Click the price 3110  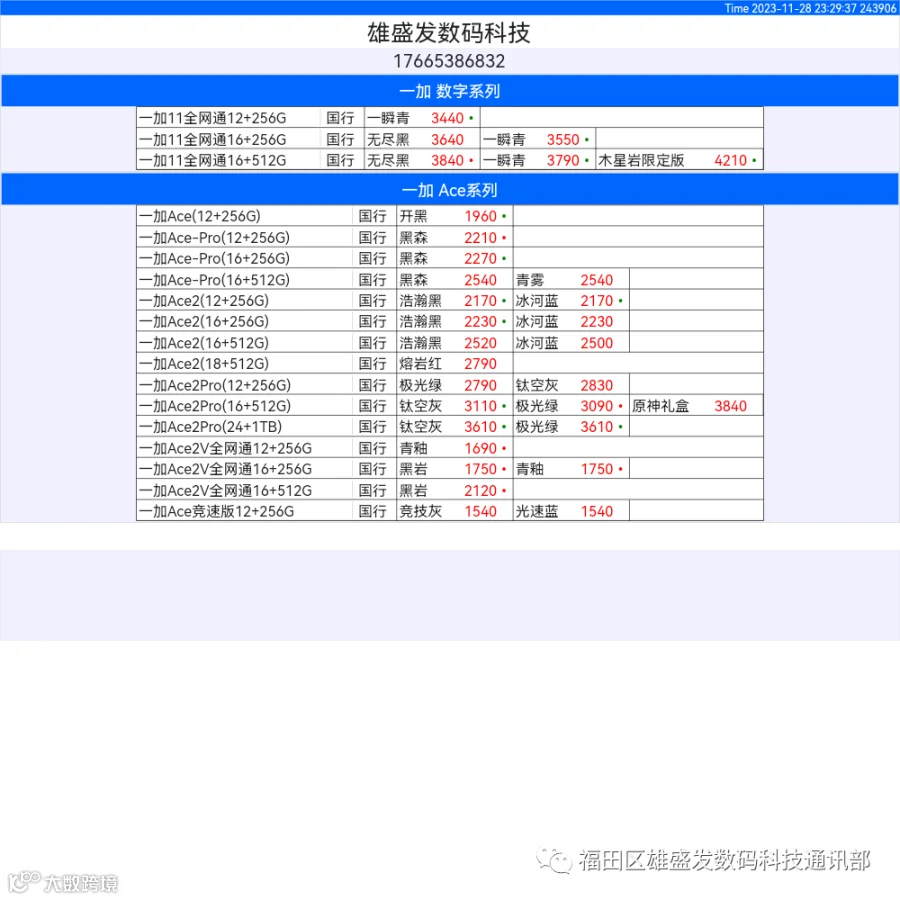coord(480,406)
